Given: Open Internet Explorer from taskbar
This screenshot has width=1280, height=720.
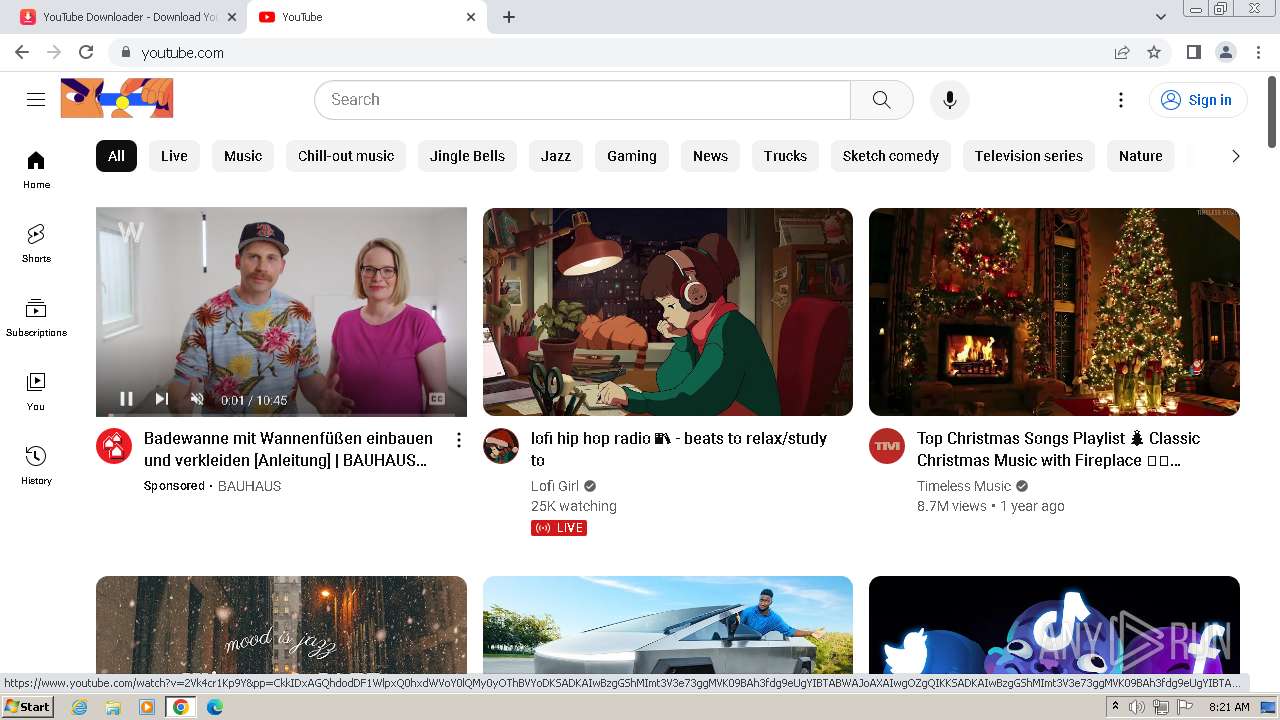Looking at the screenshot, I should coord(80,707).
